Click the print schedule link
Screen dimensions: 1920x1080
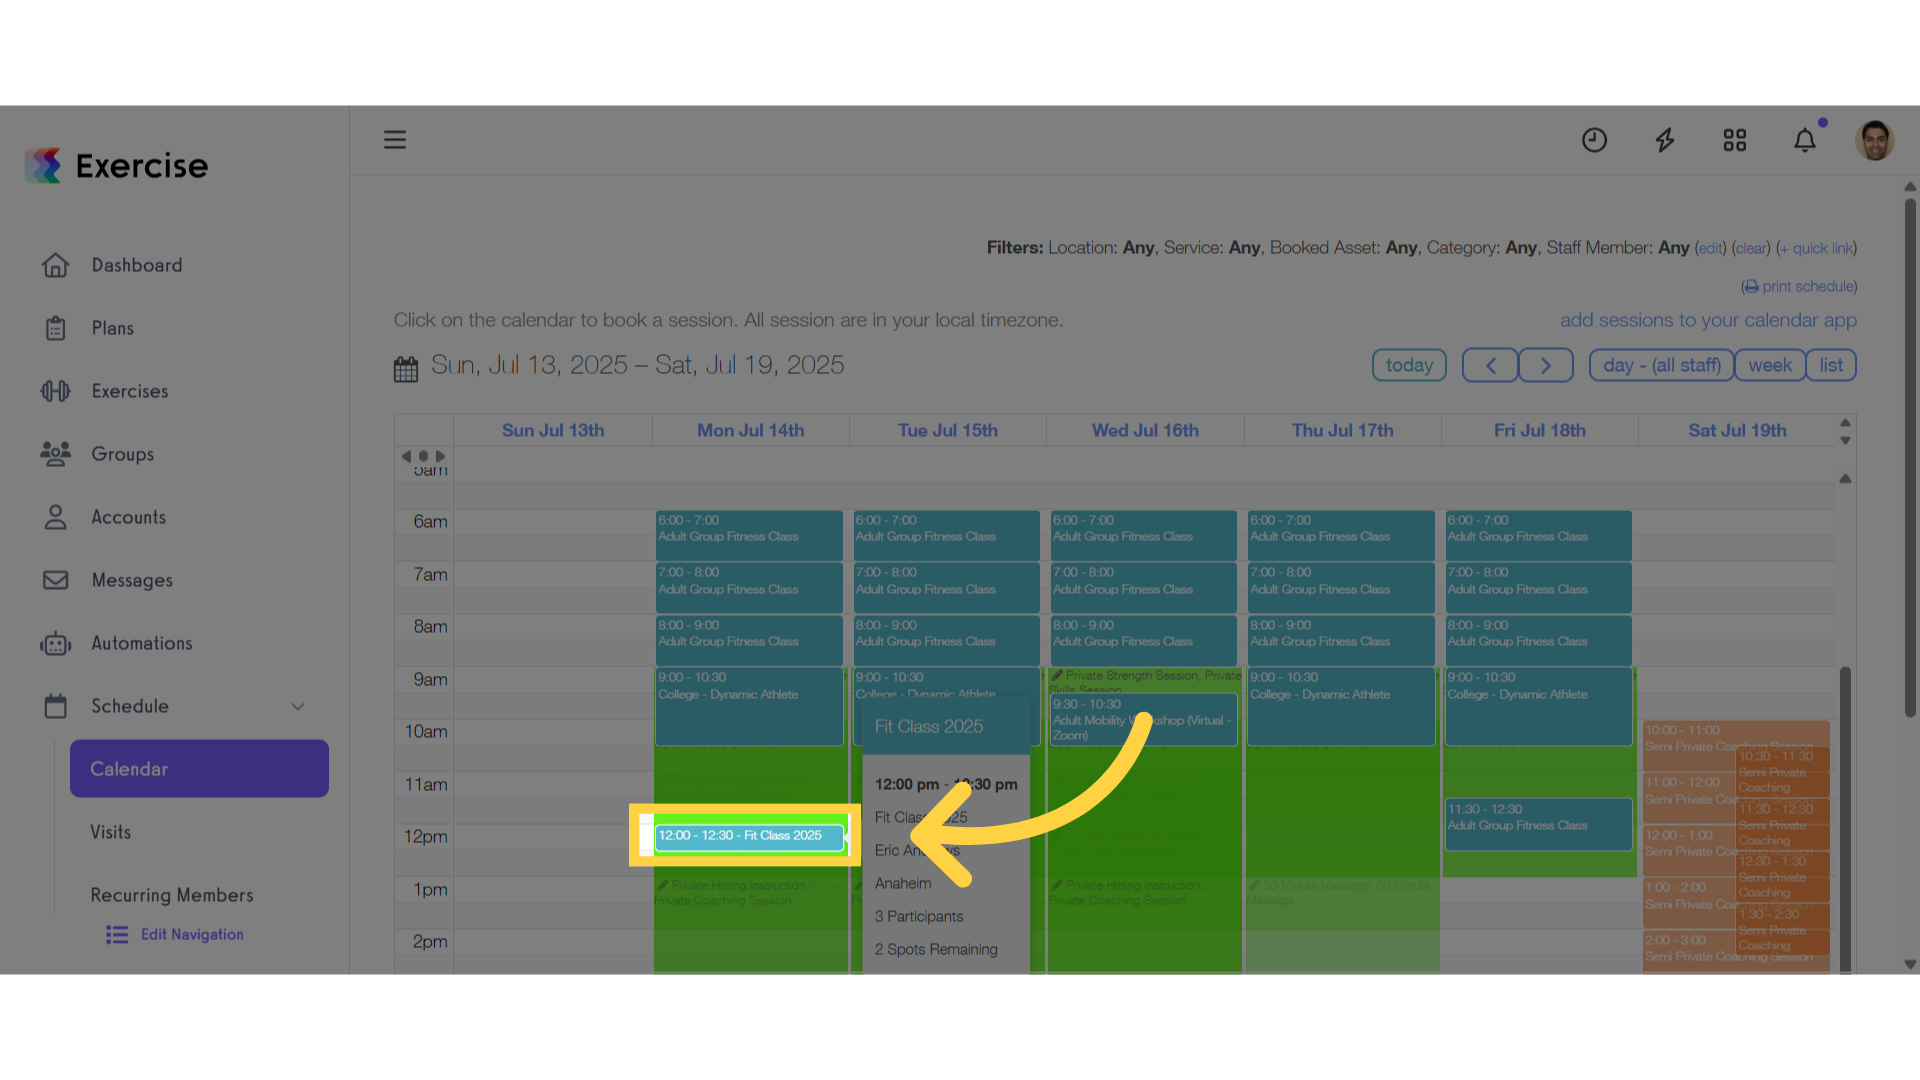tap(1800, 287)
